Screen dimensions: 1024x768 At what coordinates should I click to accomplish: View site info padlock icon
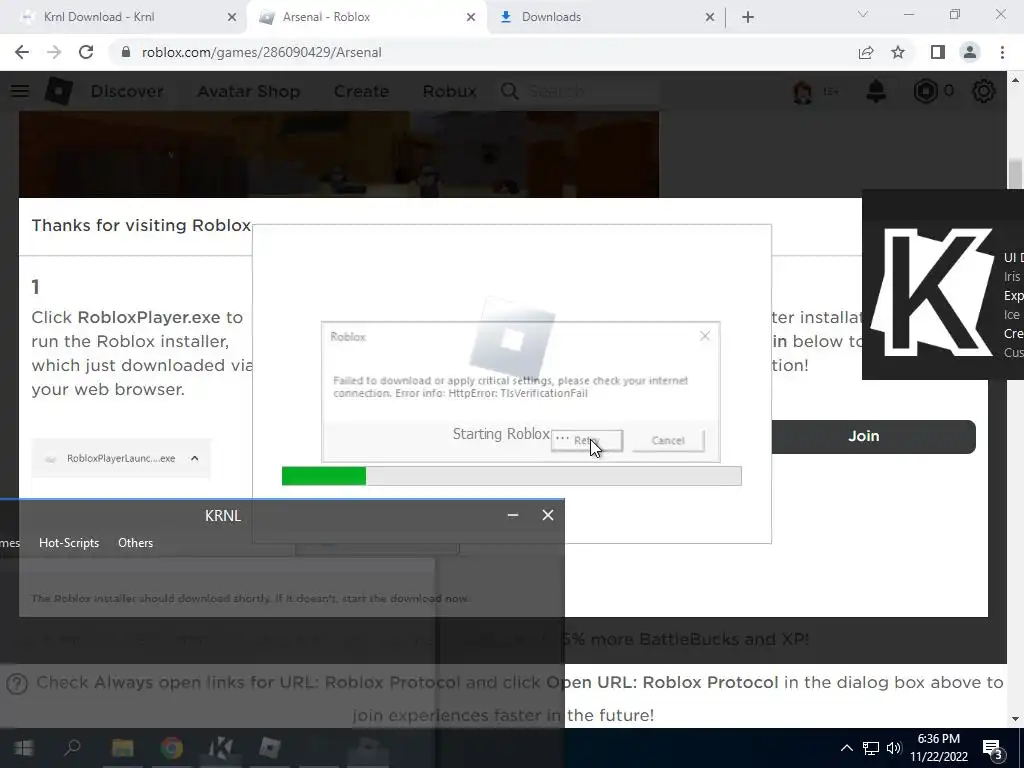[x=126, y=52]
